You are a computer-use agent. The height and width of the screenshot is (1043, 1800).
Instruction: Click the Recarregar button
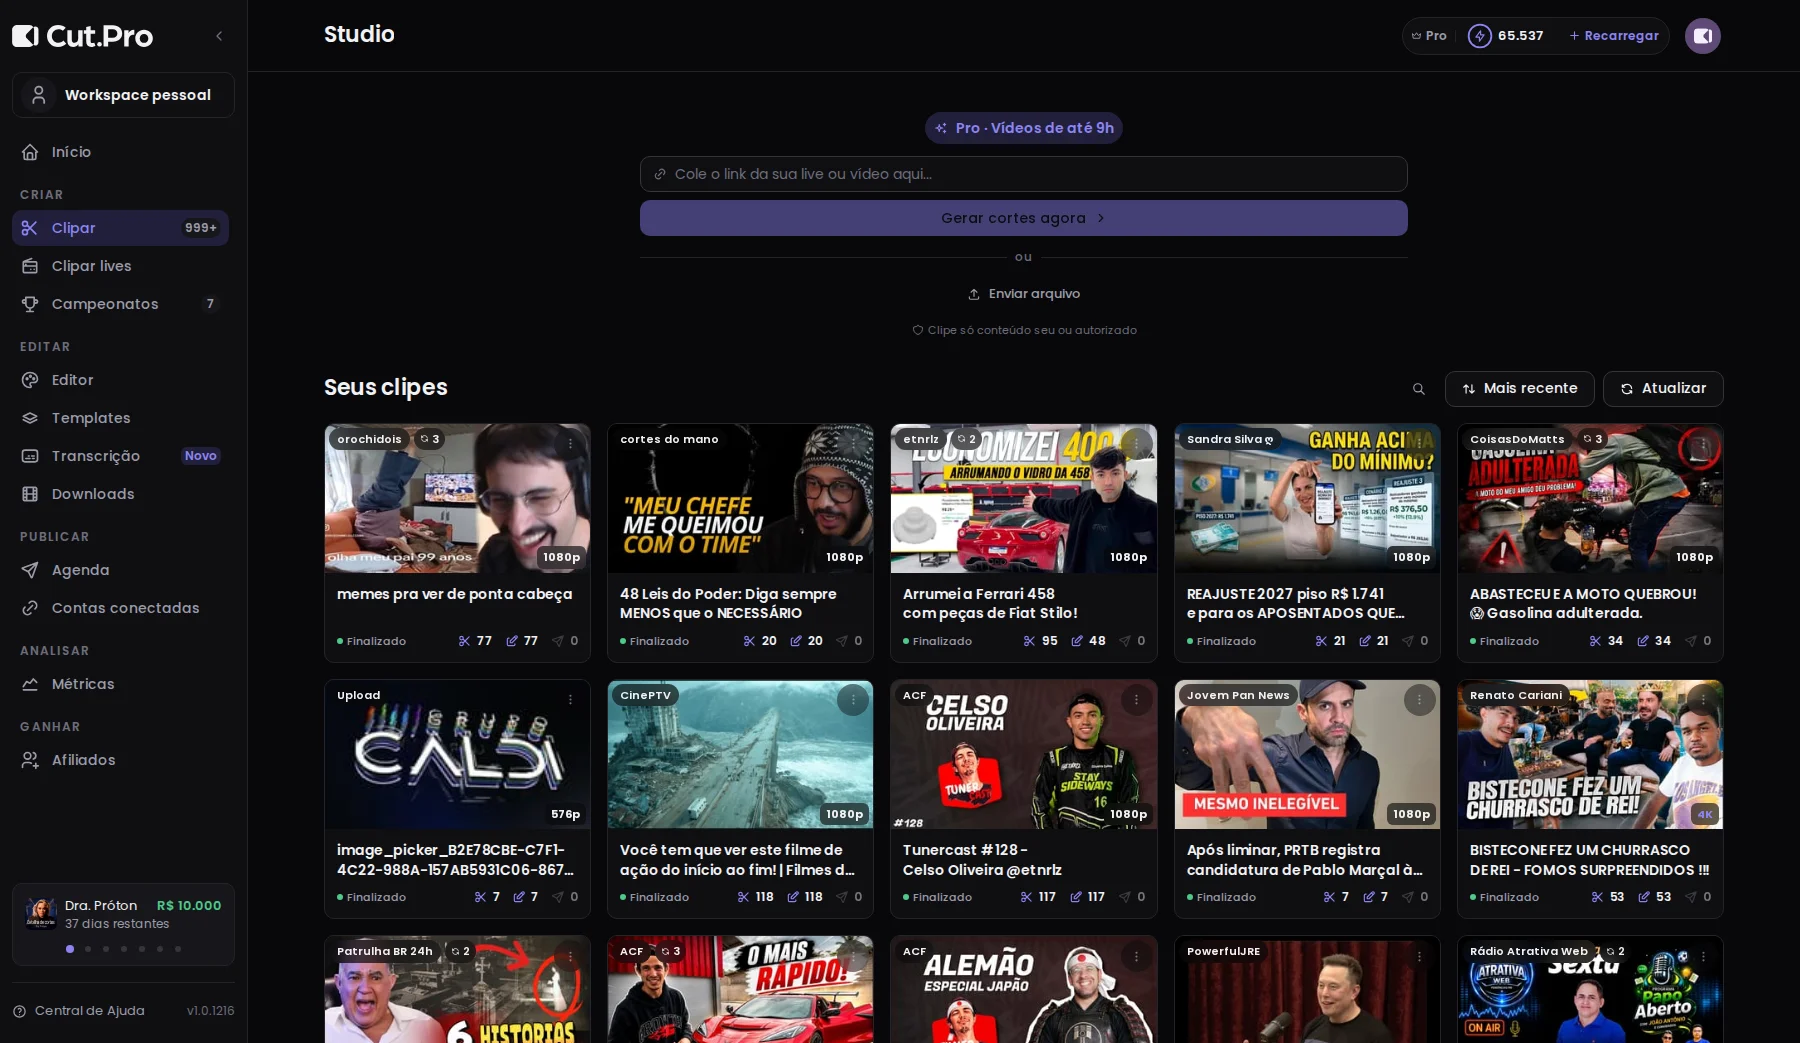1613,36
